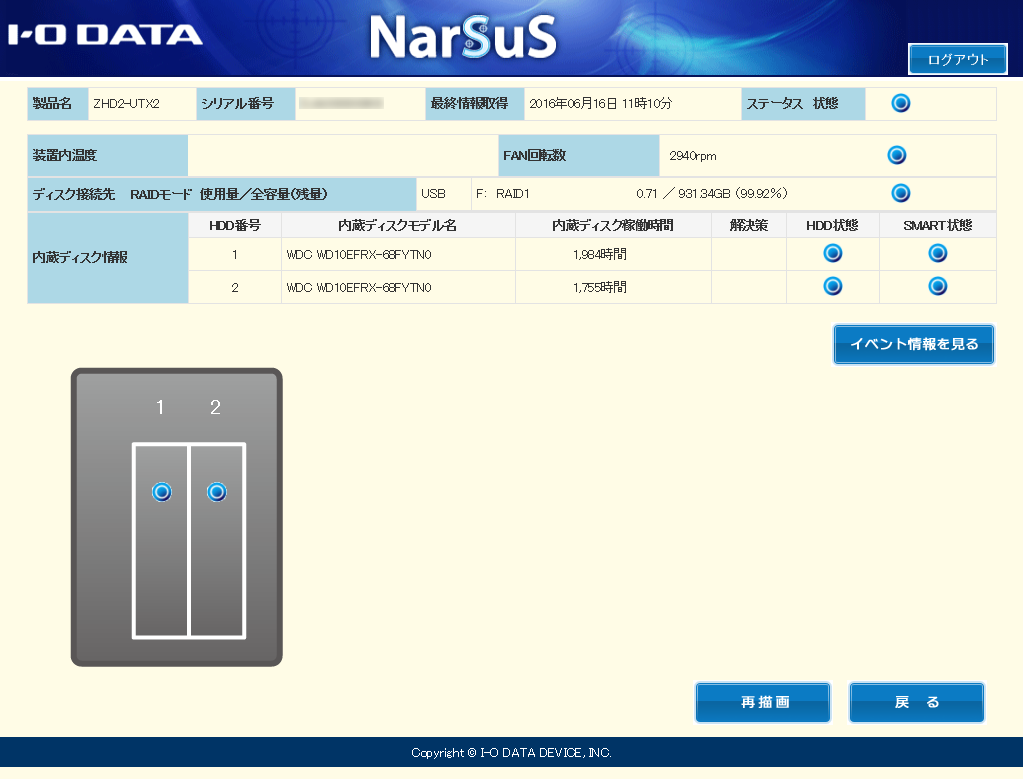The height and width of the screenshot is (779, 1023).
Task: Click the SMART状態 icon for HDD 2
Action: tap(936, 285)
